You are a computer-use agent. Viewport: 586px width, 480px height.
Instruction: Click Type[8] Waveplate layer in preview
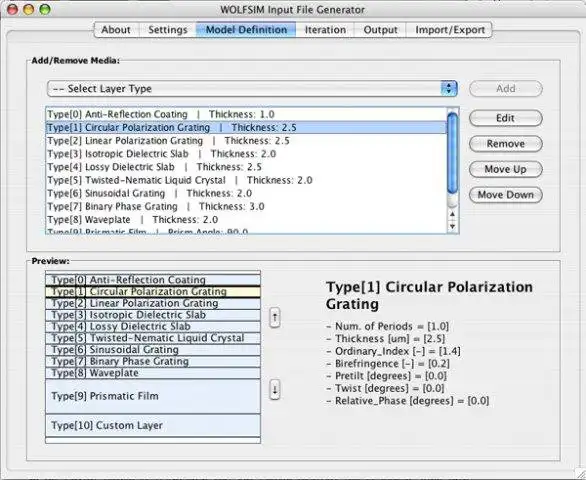pyautogui.click(x=153, y=373)
